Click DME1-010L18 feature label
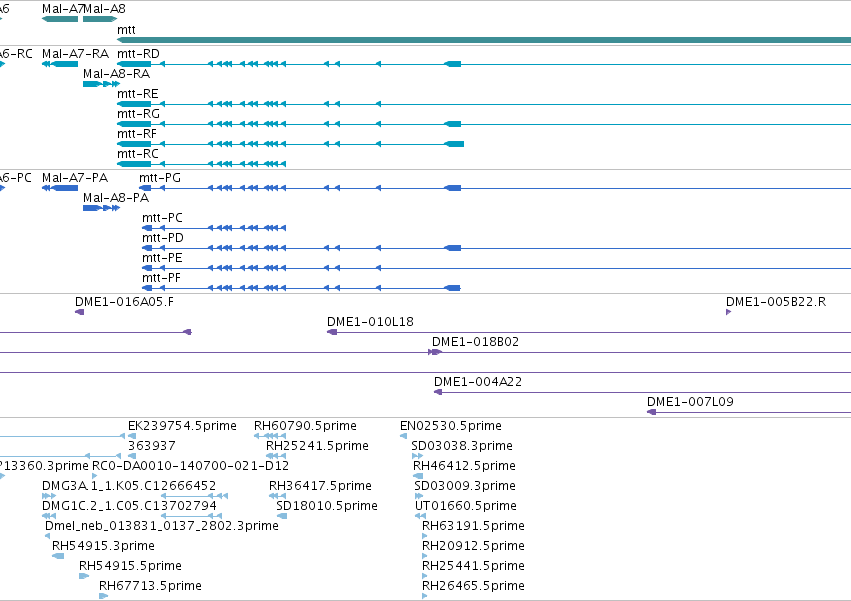The height and width of the screenshot is (601, 851). [370, 322]
